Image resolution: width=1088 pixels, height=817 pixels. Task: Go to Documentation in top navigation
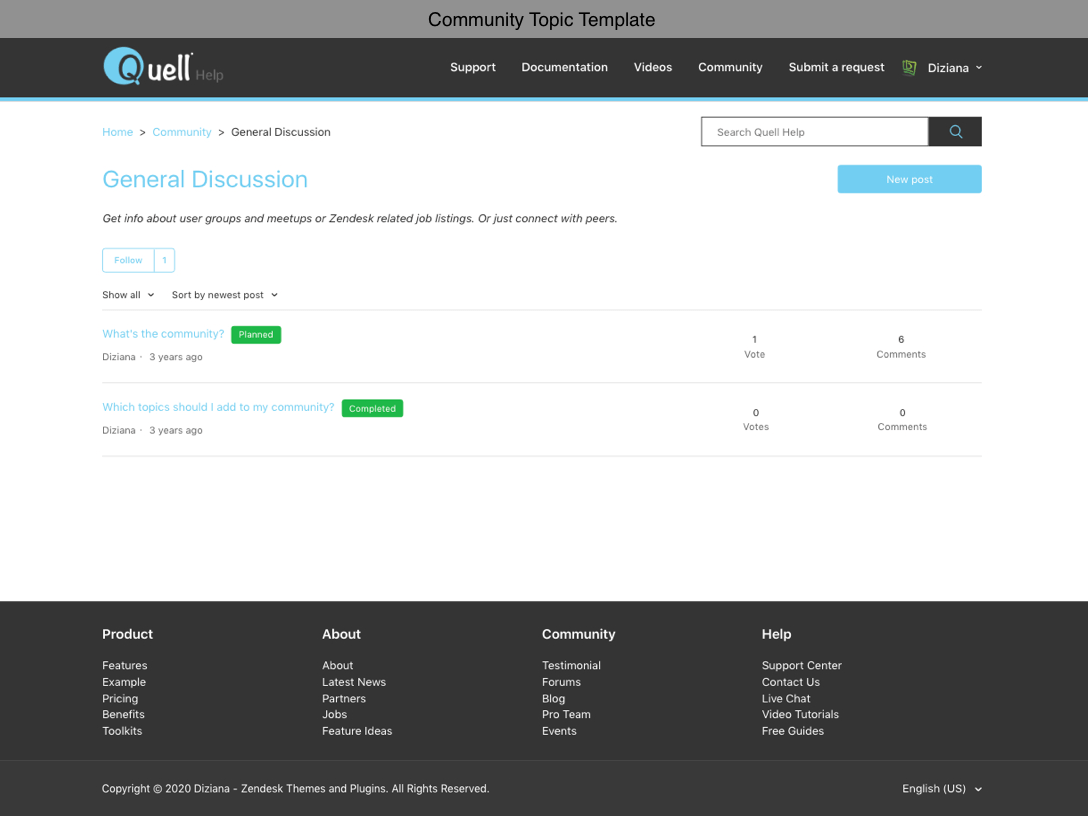pos(564,67)
